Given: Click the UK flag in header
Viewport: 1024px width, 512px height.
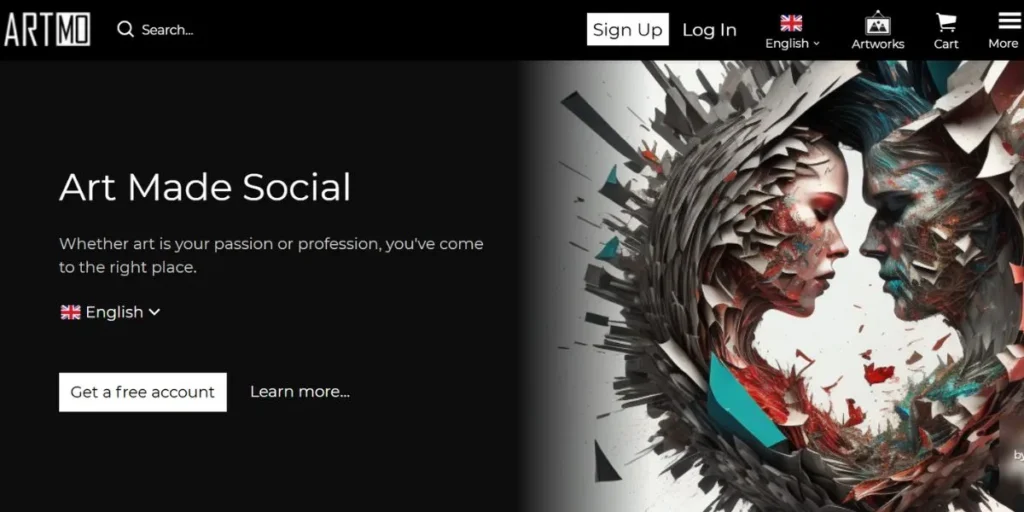Looking at the screenshot, I should click(791, 23).
